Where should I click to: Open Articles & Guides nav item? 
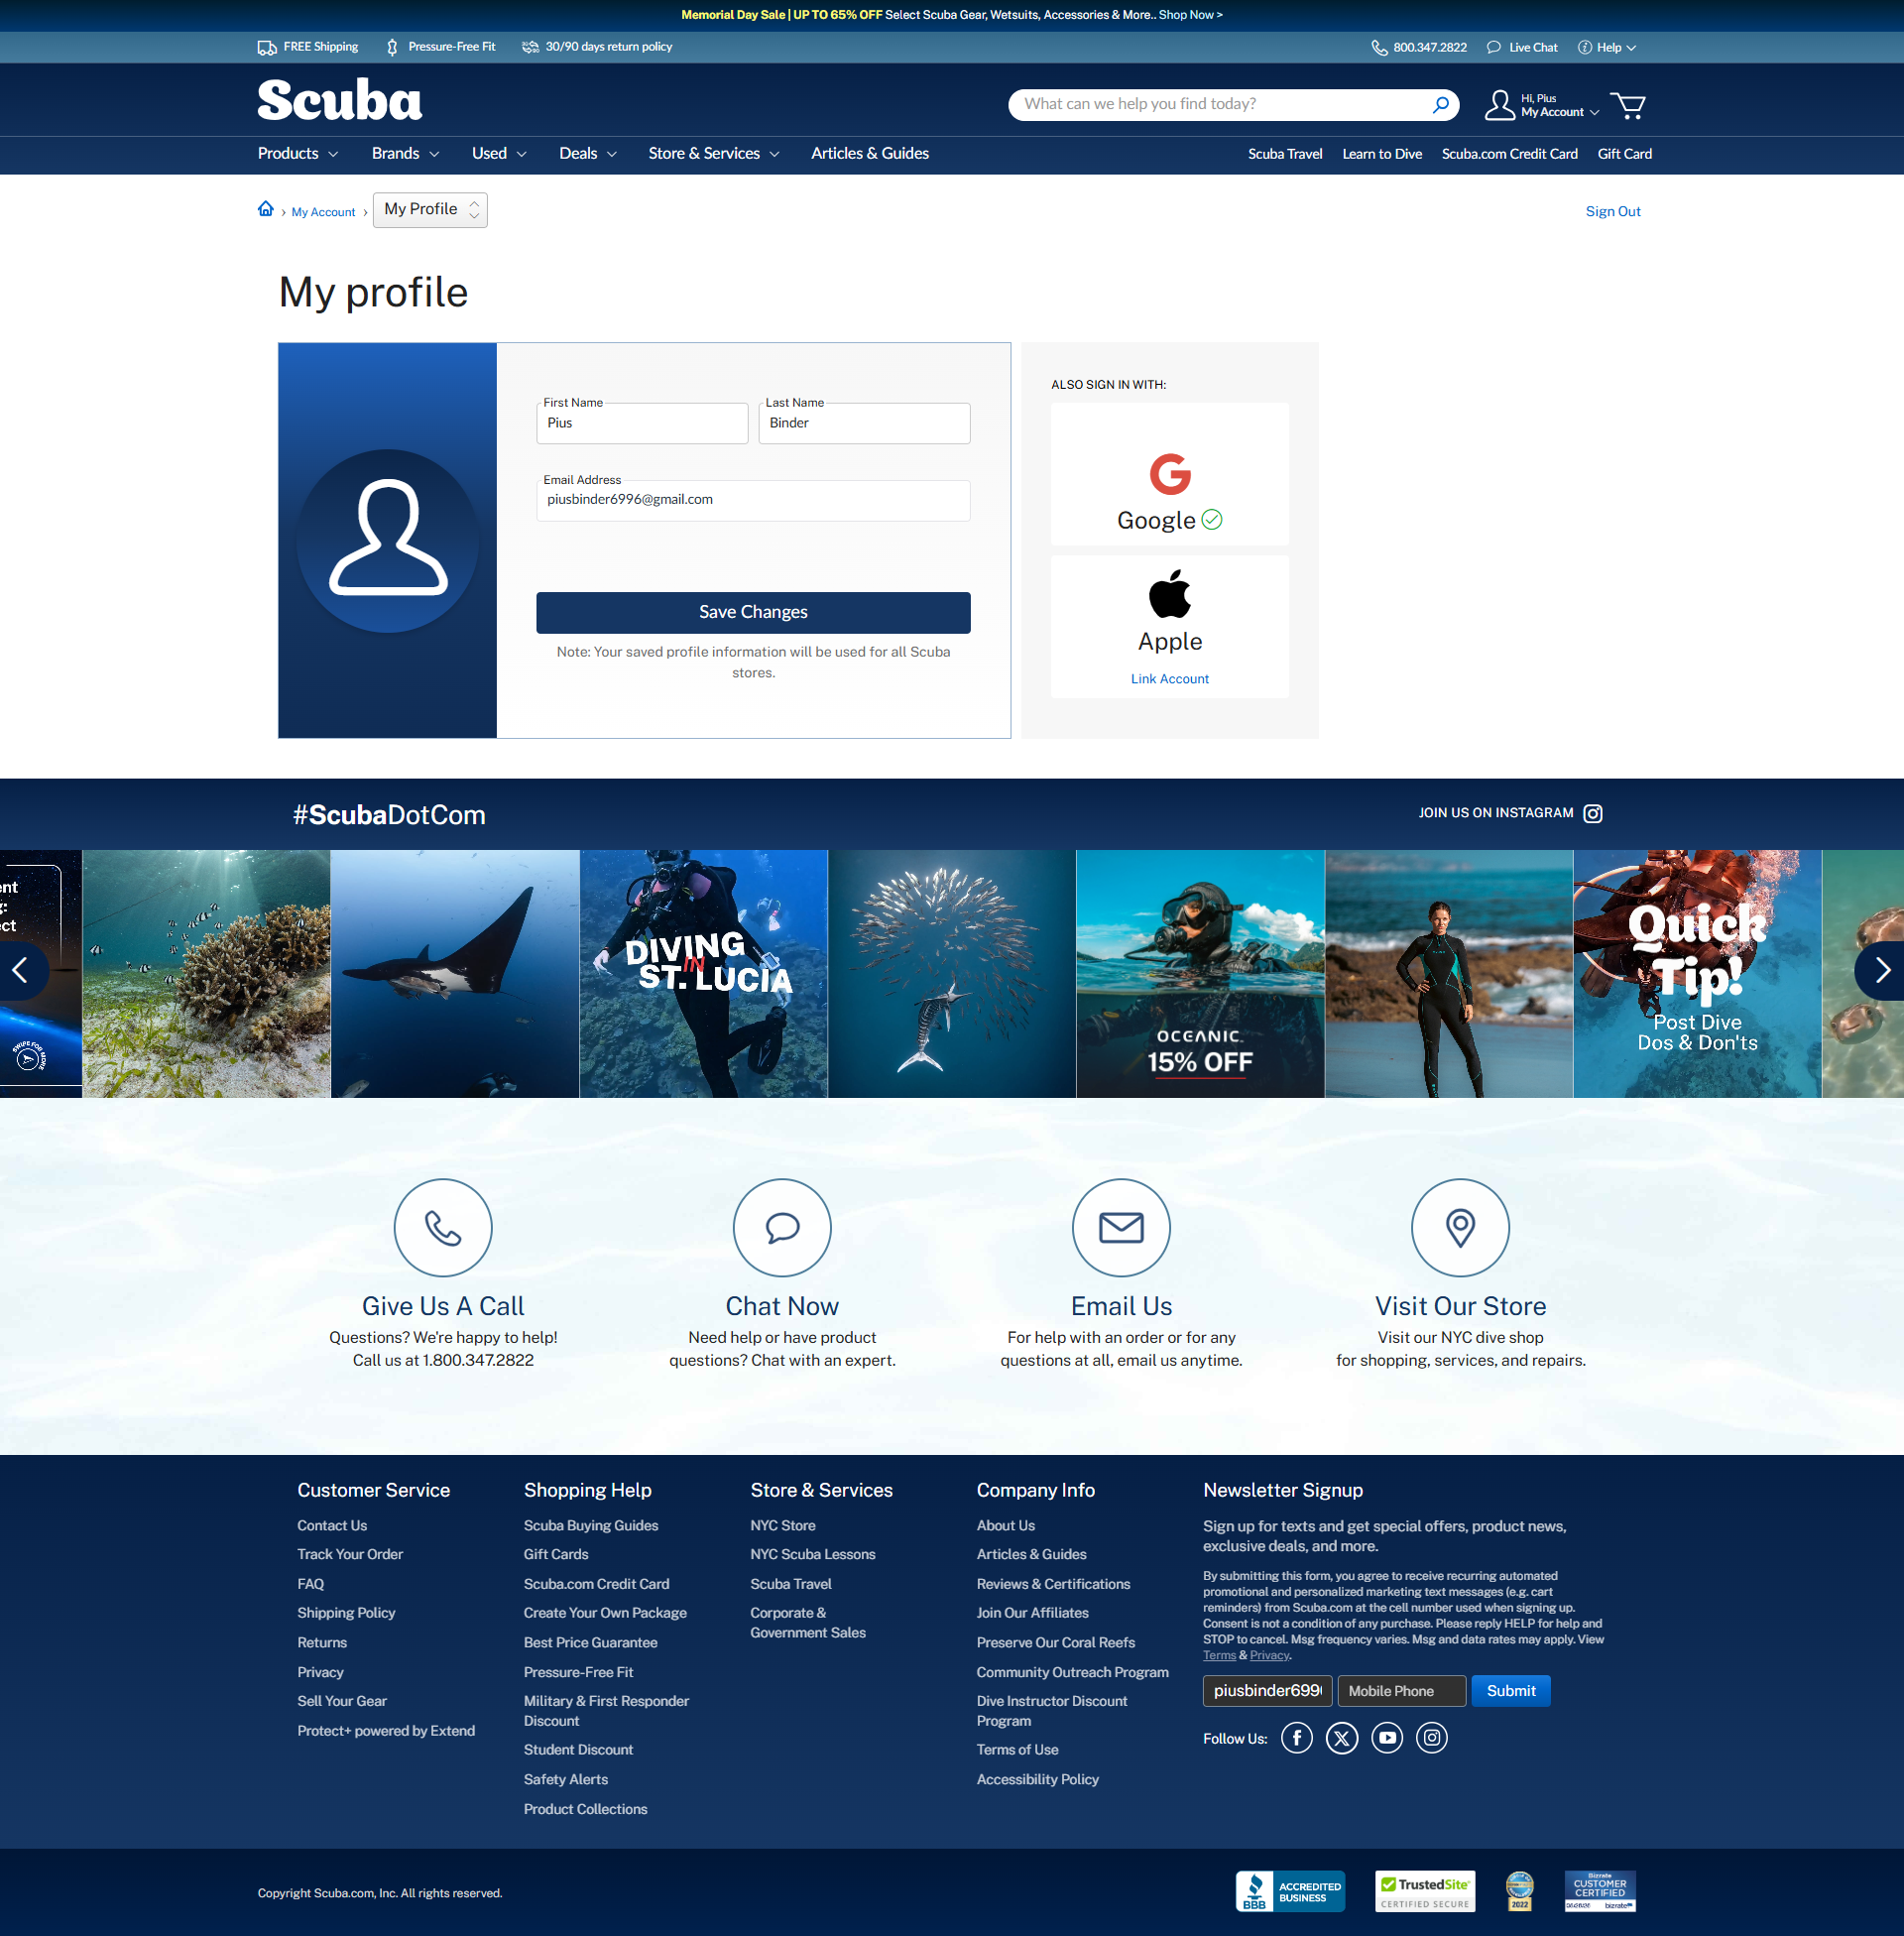point(870,154)
